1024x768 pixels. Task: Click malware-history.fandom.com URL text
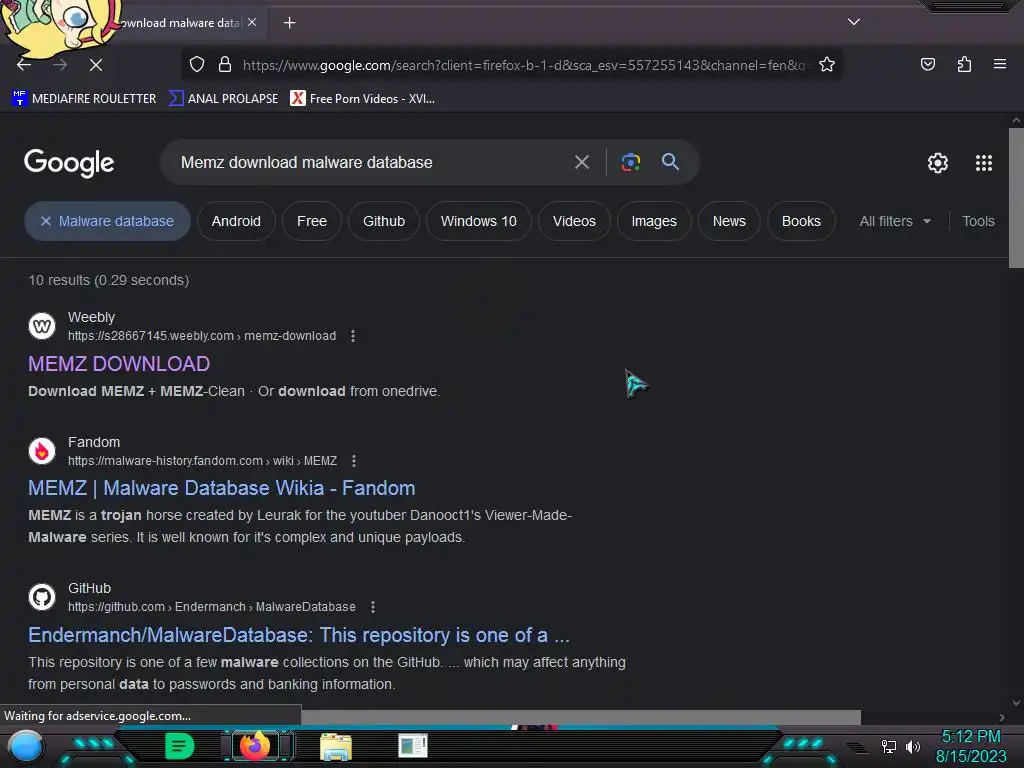[202, 461]
